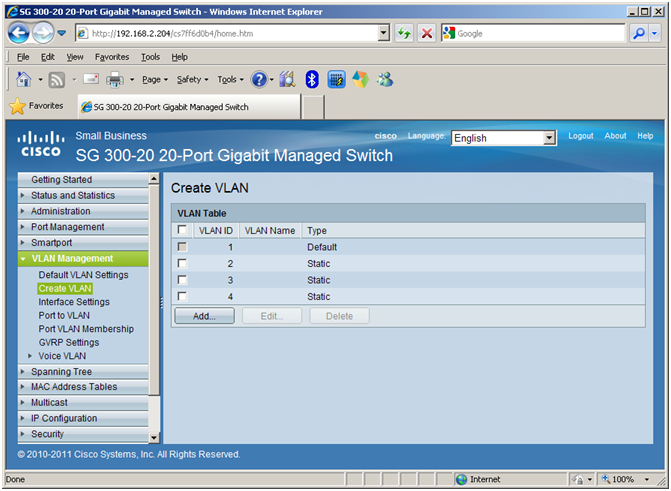671x491 pixels.
Task: Click the Google search provider icon
Action: tap(449, 33)
